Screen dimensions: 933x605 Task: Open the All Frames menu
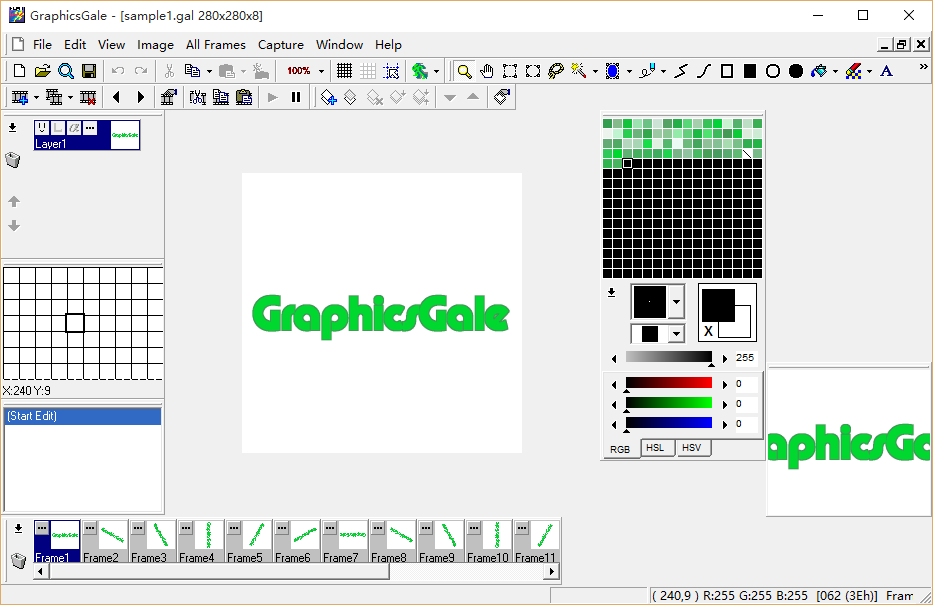[215, 45]
